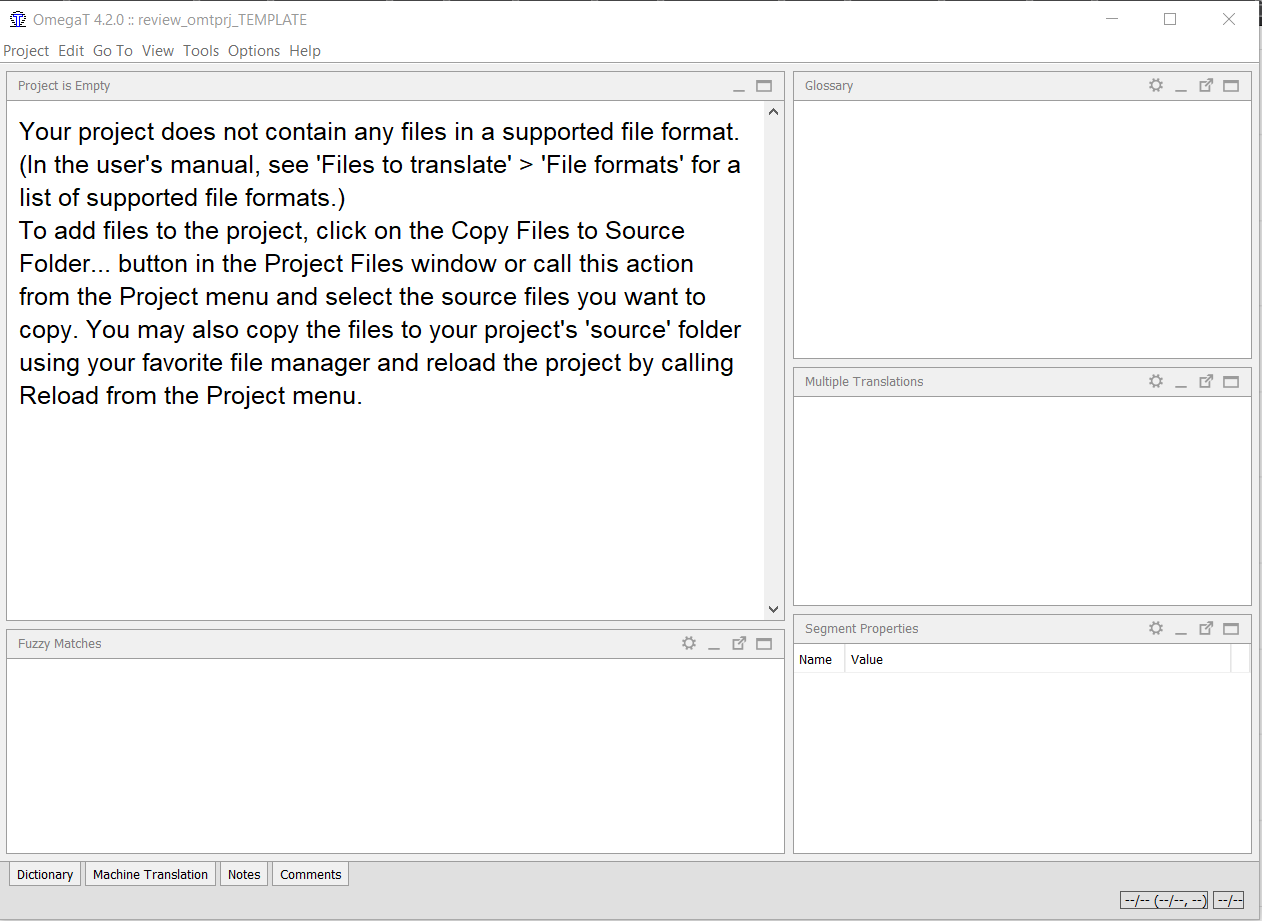Maximize the Multiple Translations pane
The image size is (1262, 921).
coord(1231,381)
